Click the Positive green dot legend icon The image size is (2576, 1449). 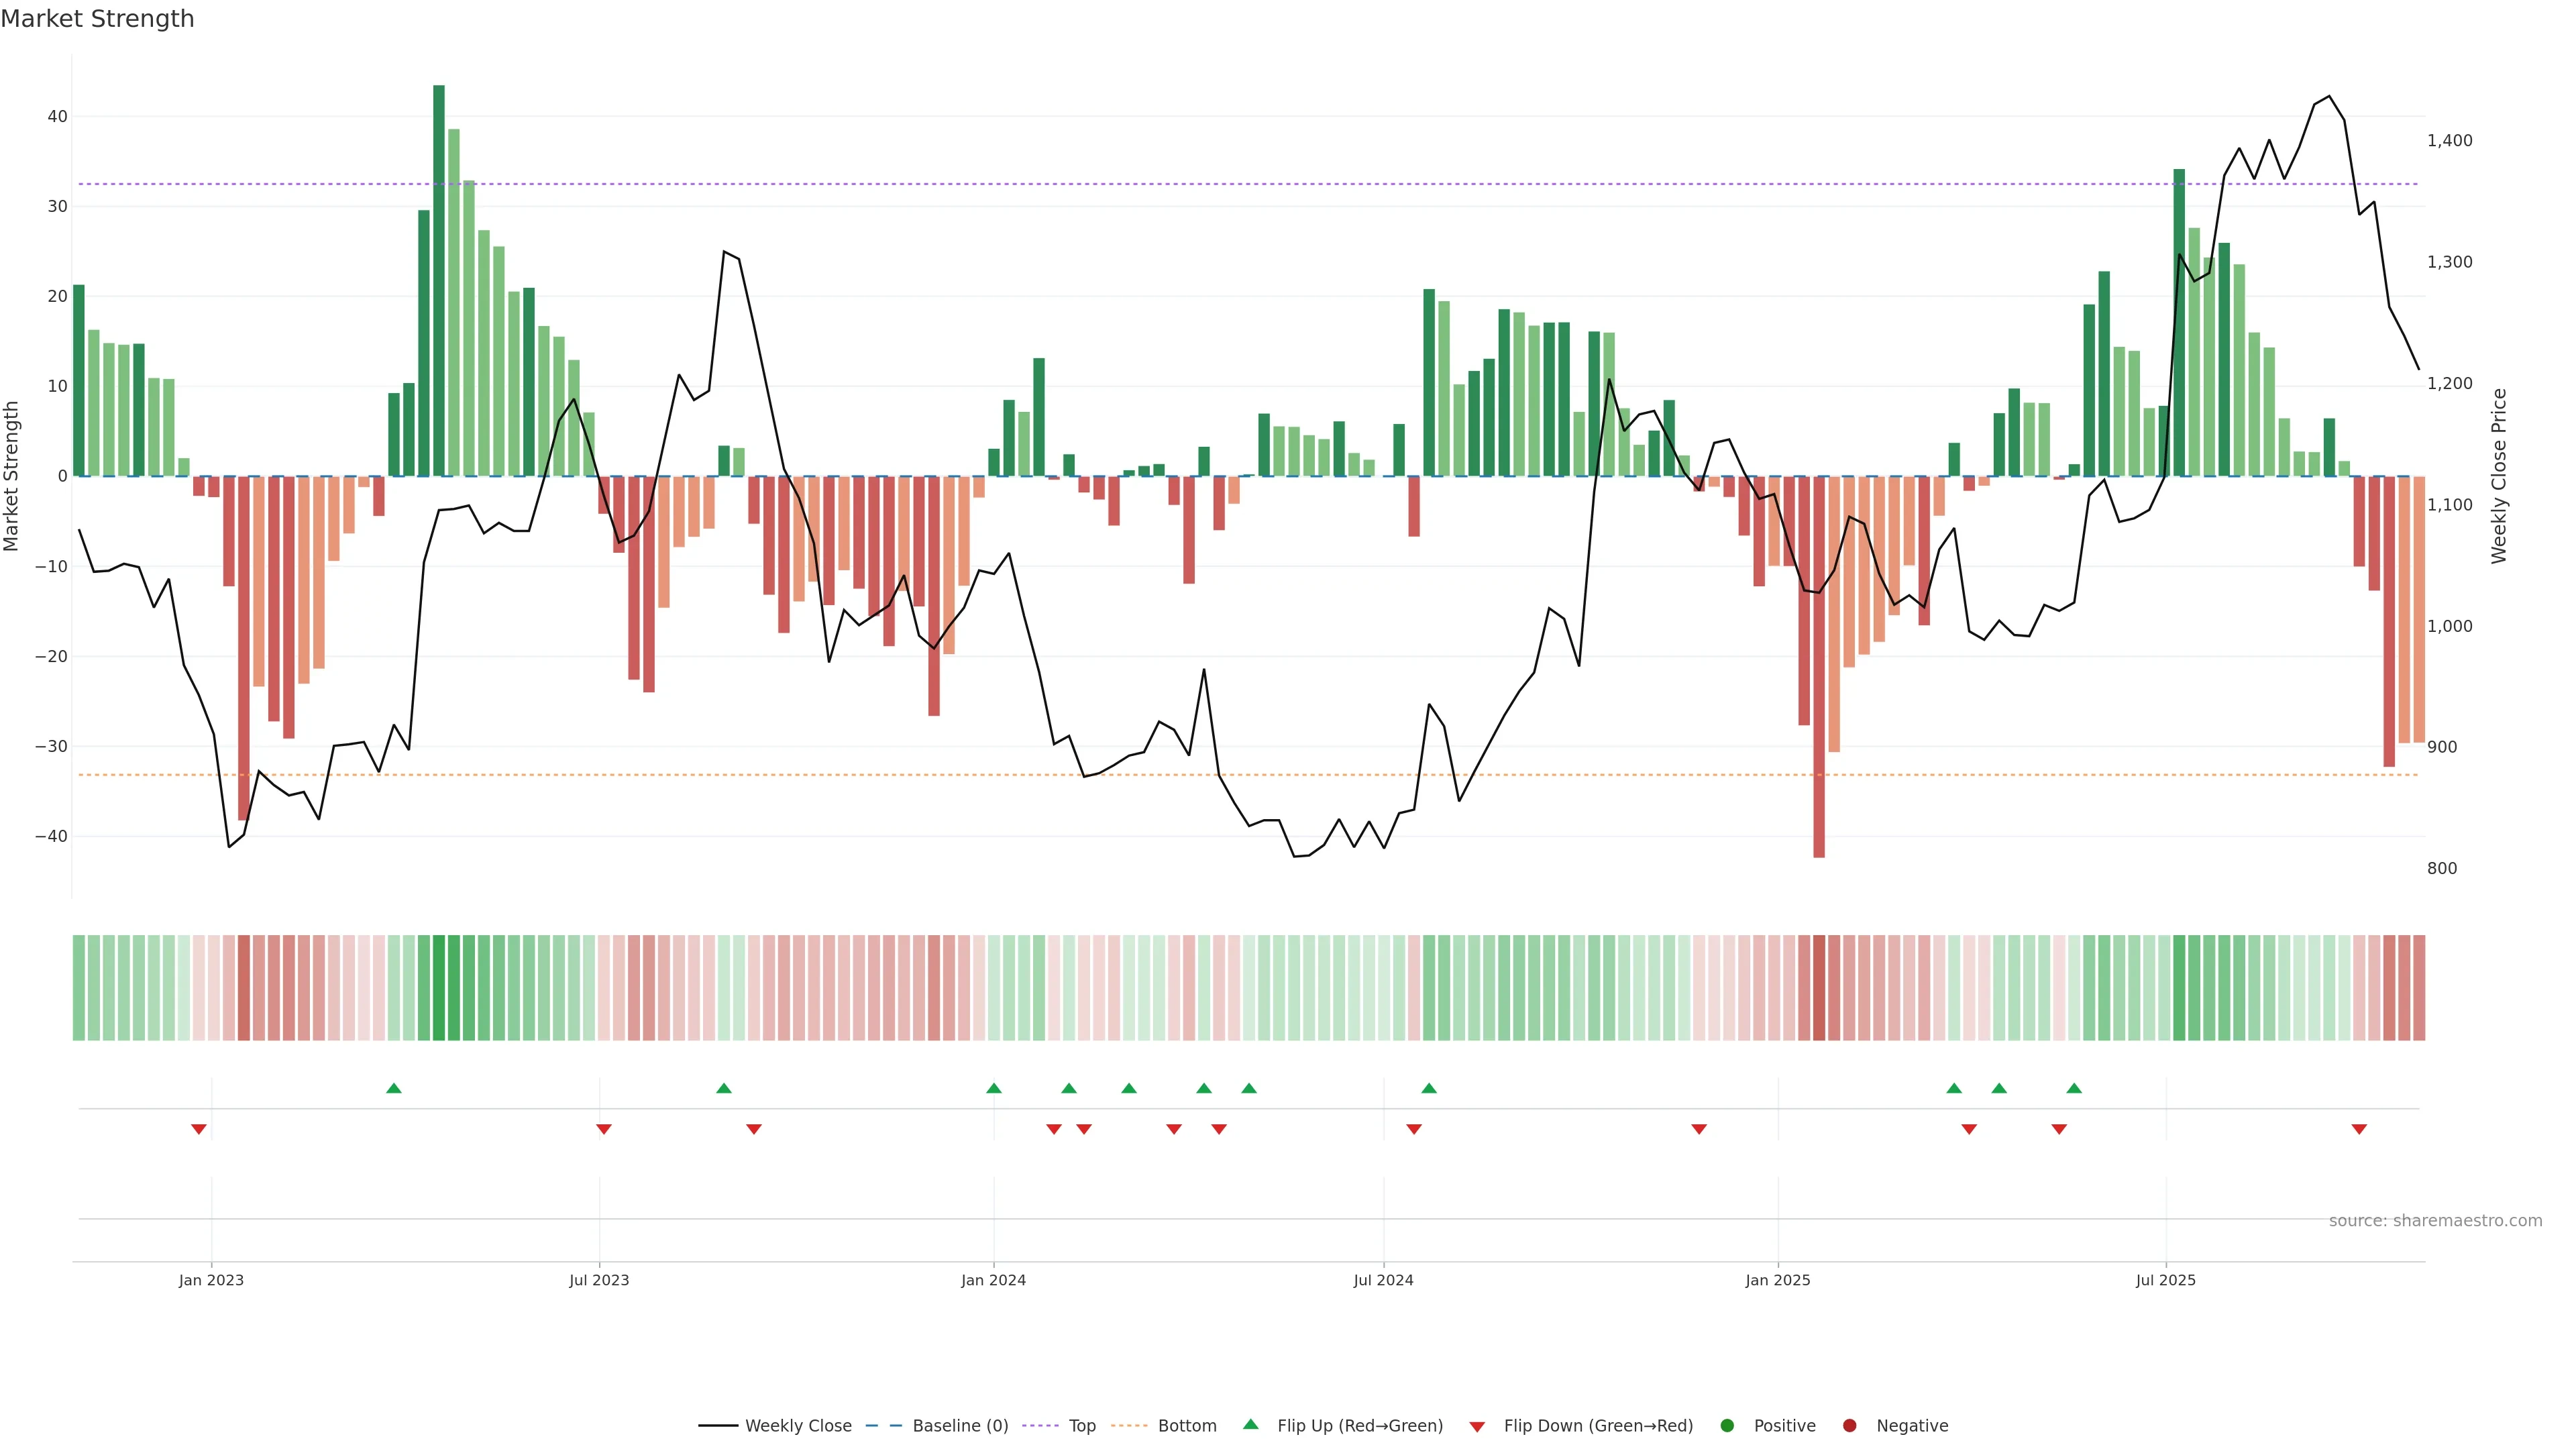[1727, 1425]
